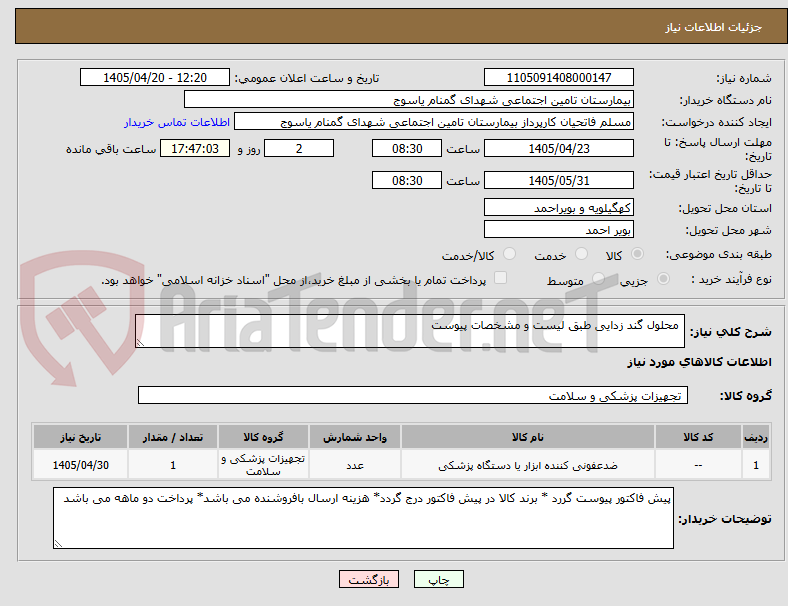Image resolution: width=788 pixels, height=606 pixels.
Task: Toggle the اسناد خزانه اسلامی payment checkbox
Action: 501,278
